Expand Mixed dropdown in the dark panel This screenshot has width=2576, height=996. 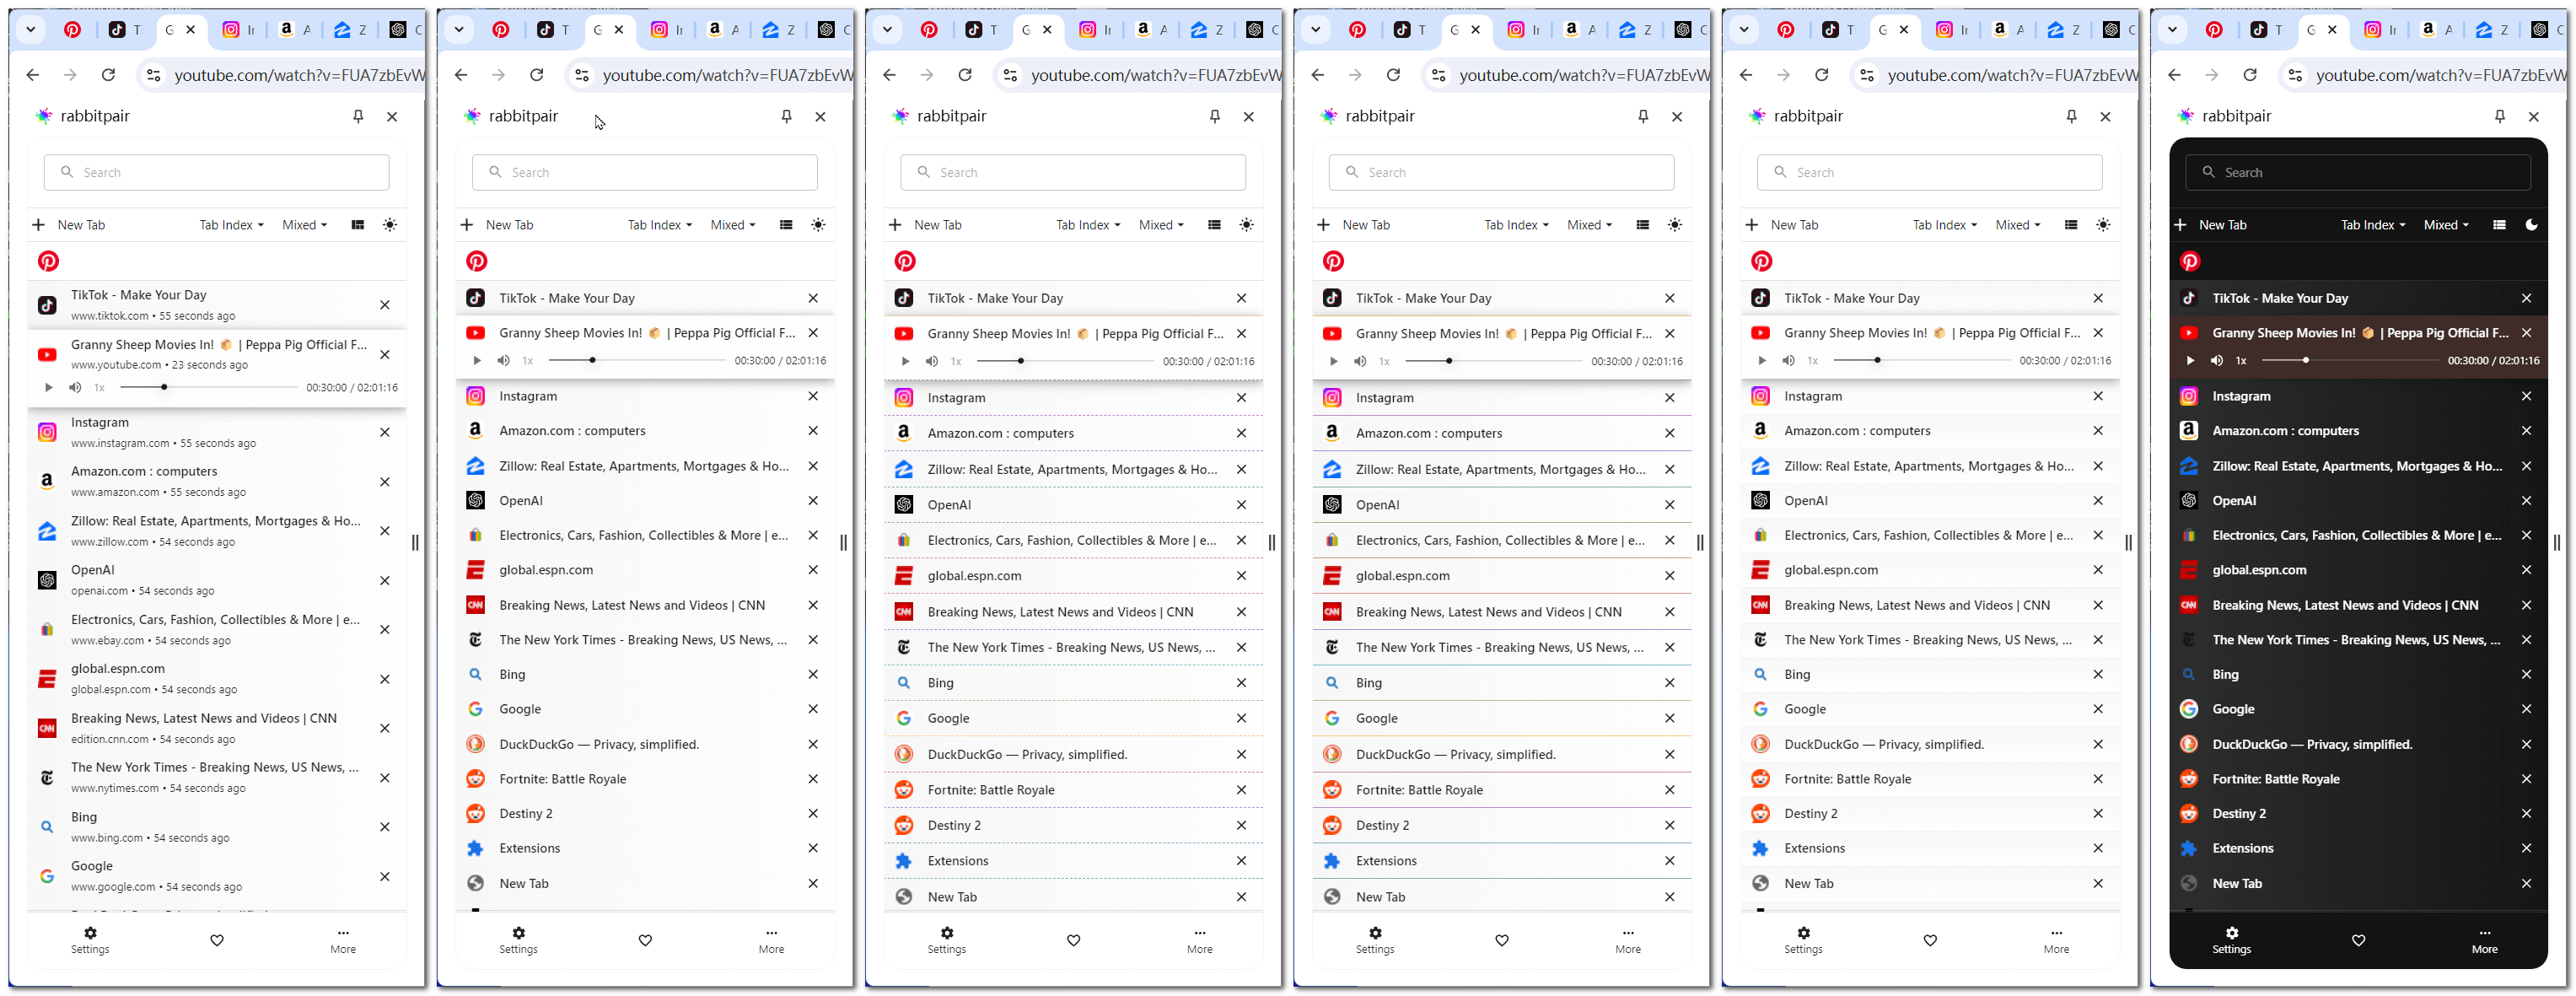coord(2446,225)
